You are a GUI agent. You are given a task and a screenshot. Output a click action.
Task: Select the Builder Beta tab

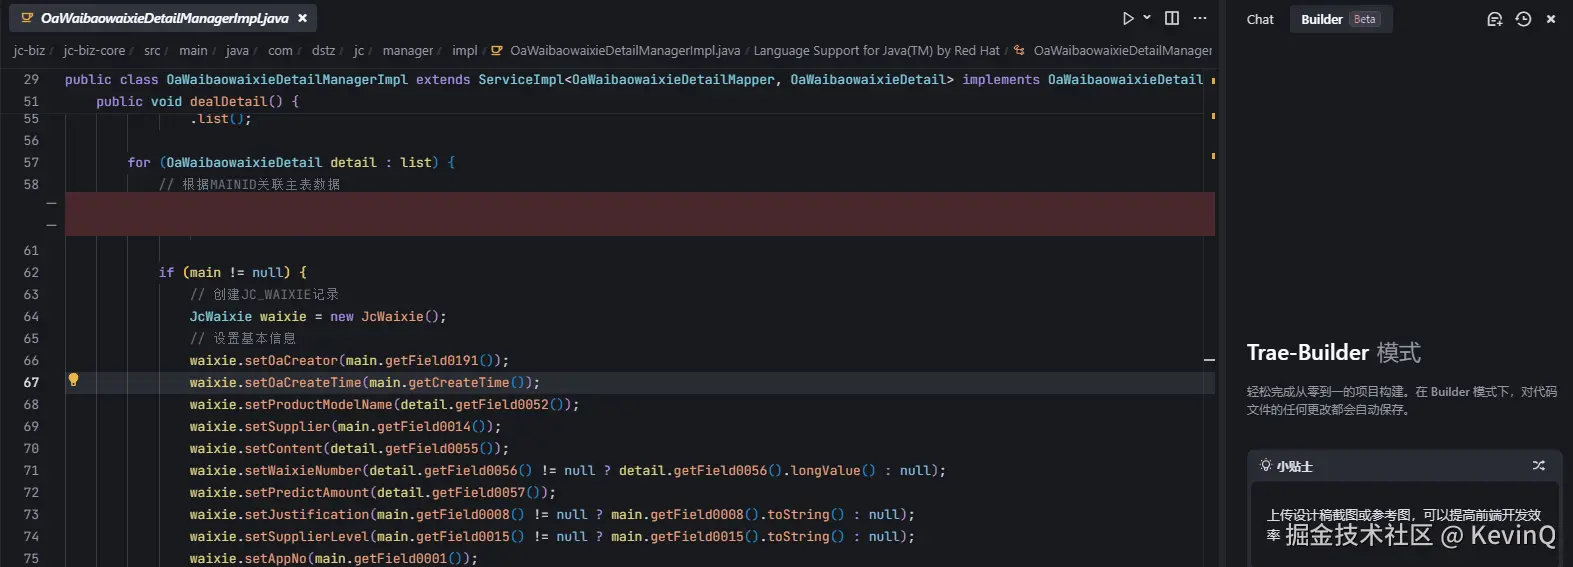point(1338,19)
